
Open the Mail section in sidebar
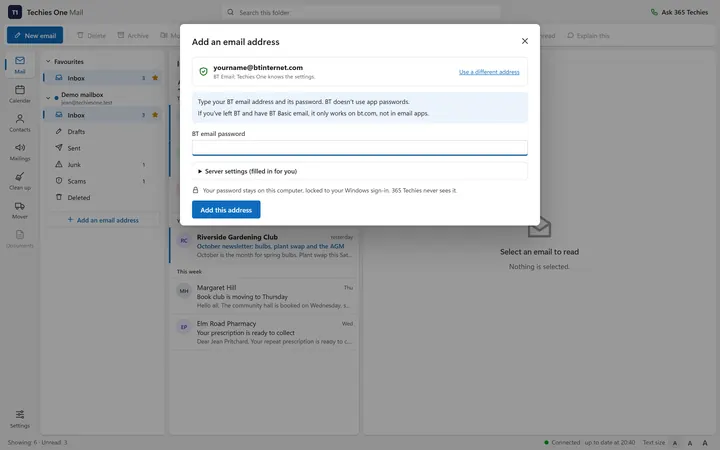click(20, 65)
